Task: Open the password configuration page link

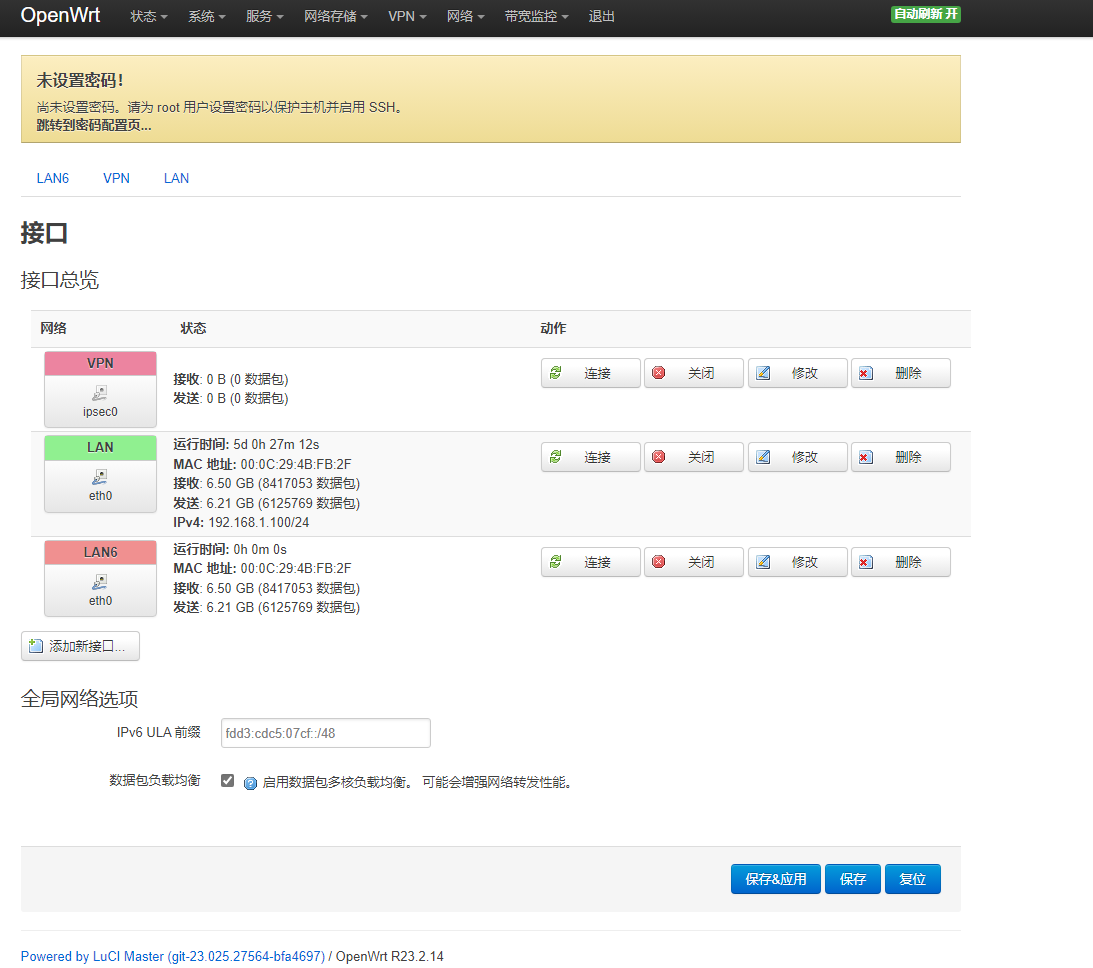Action: tap(93, 125)
